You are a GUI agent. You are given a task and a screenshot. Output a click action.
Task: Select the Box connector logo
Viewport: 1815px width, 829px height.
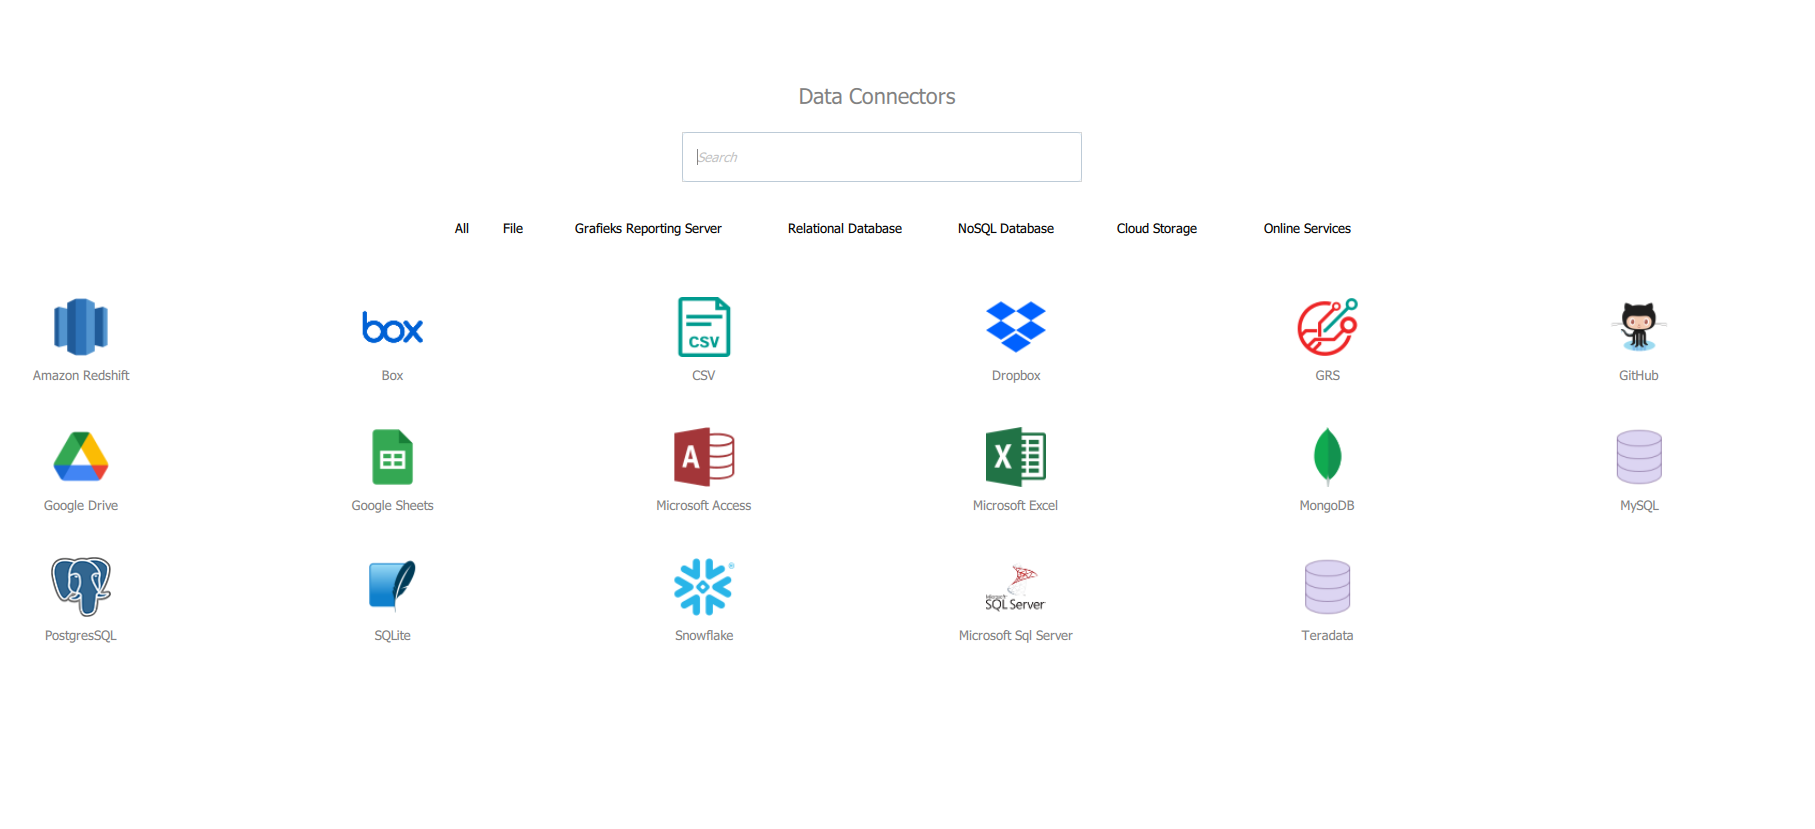pos(392,327)
